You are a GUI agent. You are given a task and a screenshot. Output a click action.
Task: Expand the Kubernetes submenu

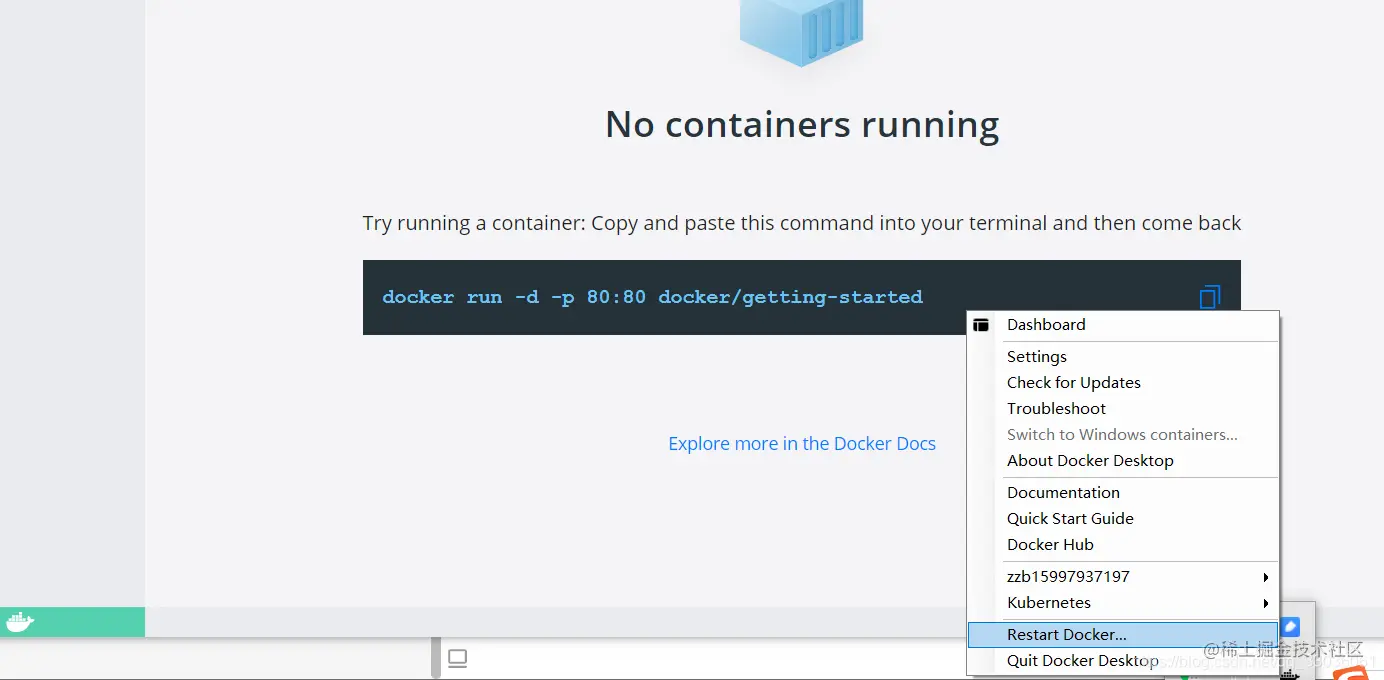click(x=1123, y=603)
